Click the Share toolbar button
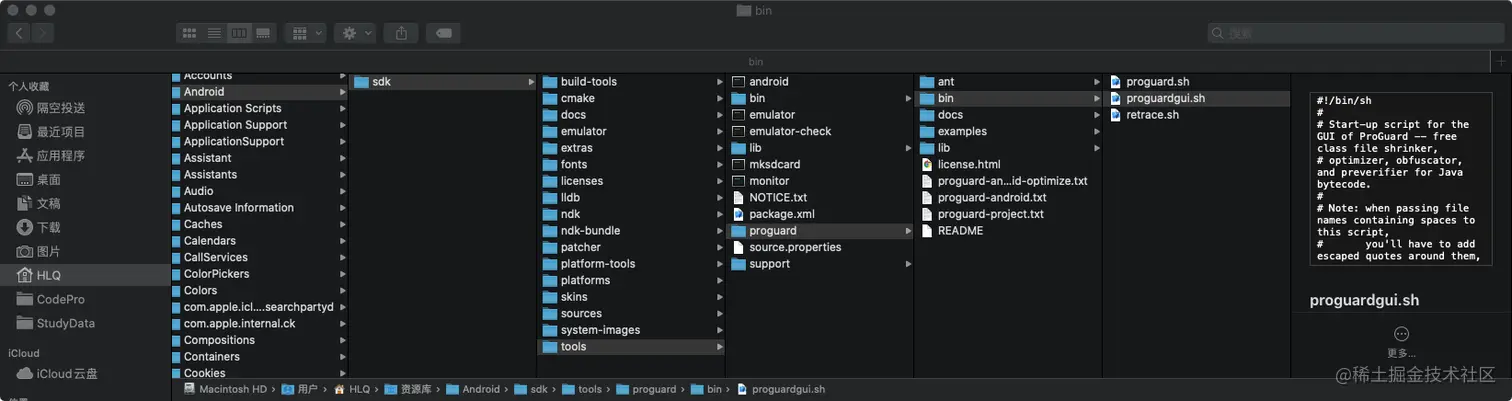This screenshot has height=401, width=1512. click(x=401, y=33)
